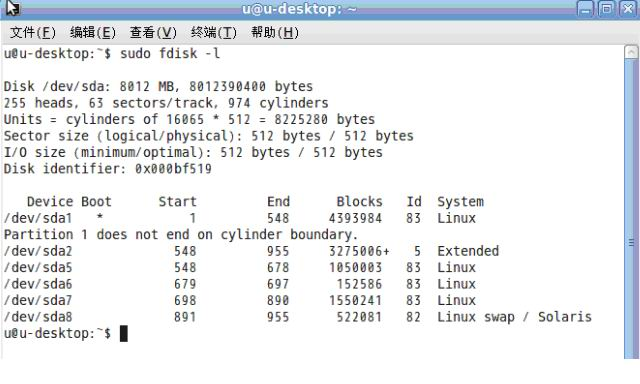Click blocks value 1050003

point(356,268)
